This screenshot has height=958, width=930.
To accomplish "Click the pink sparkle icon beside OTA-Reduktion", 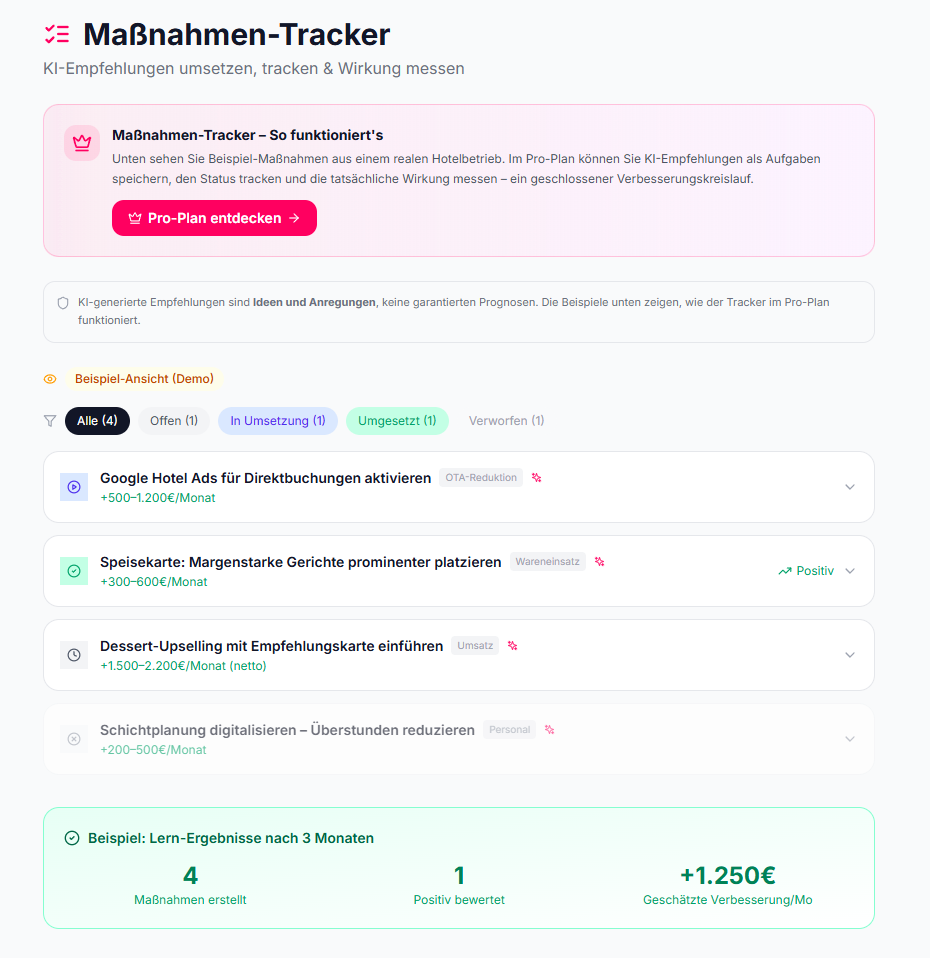I will coord(536,478).
